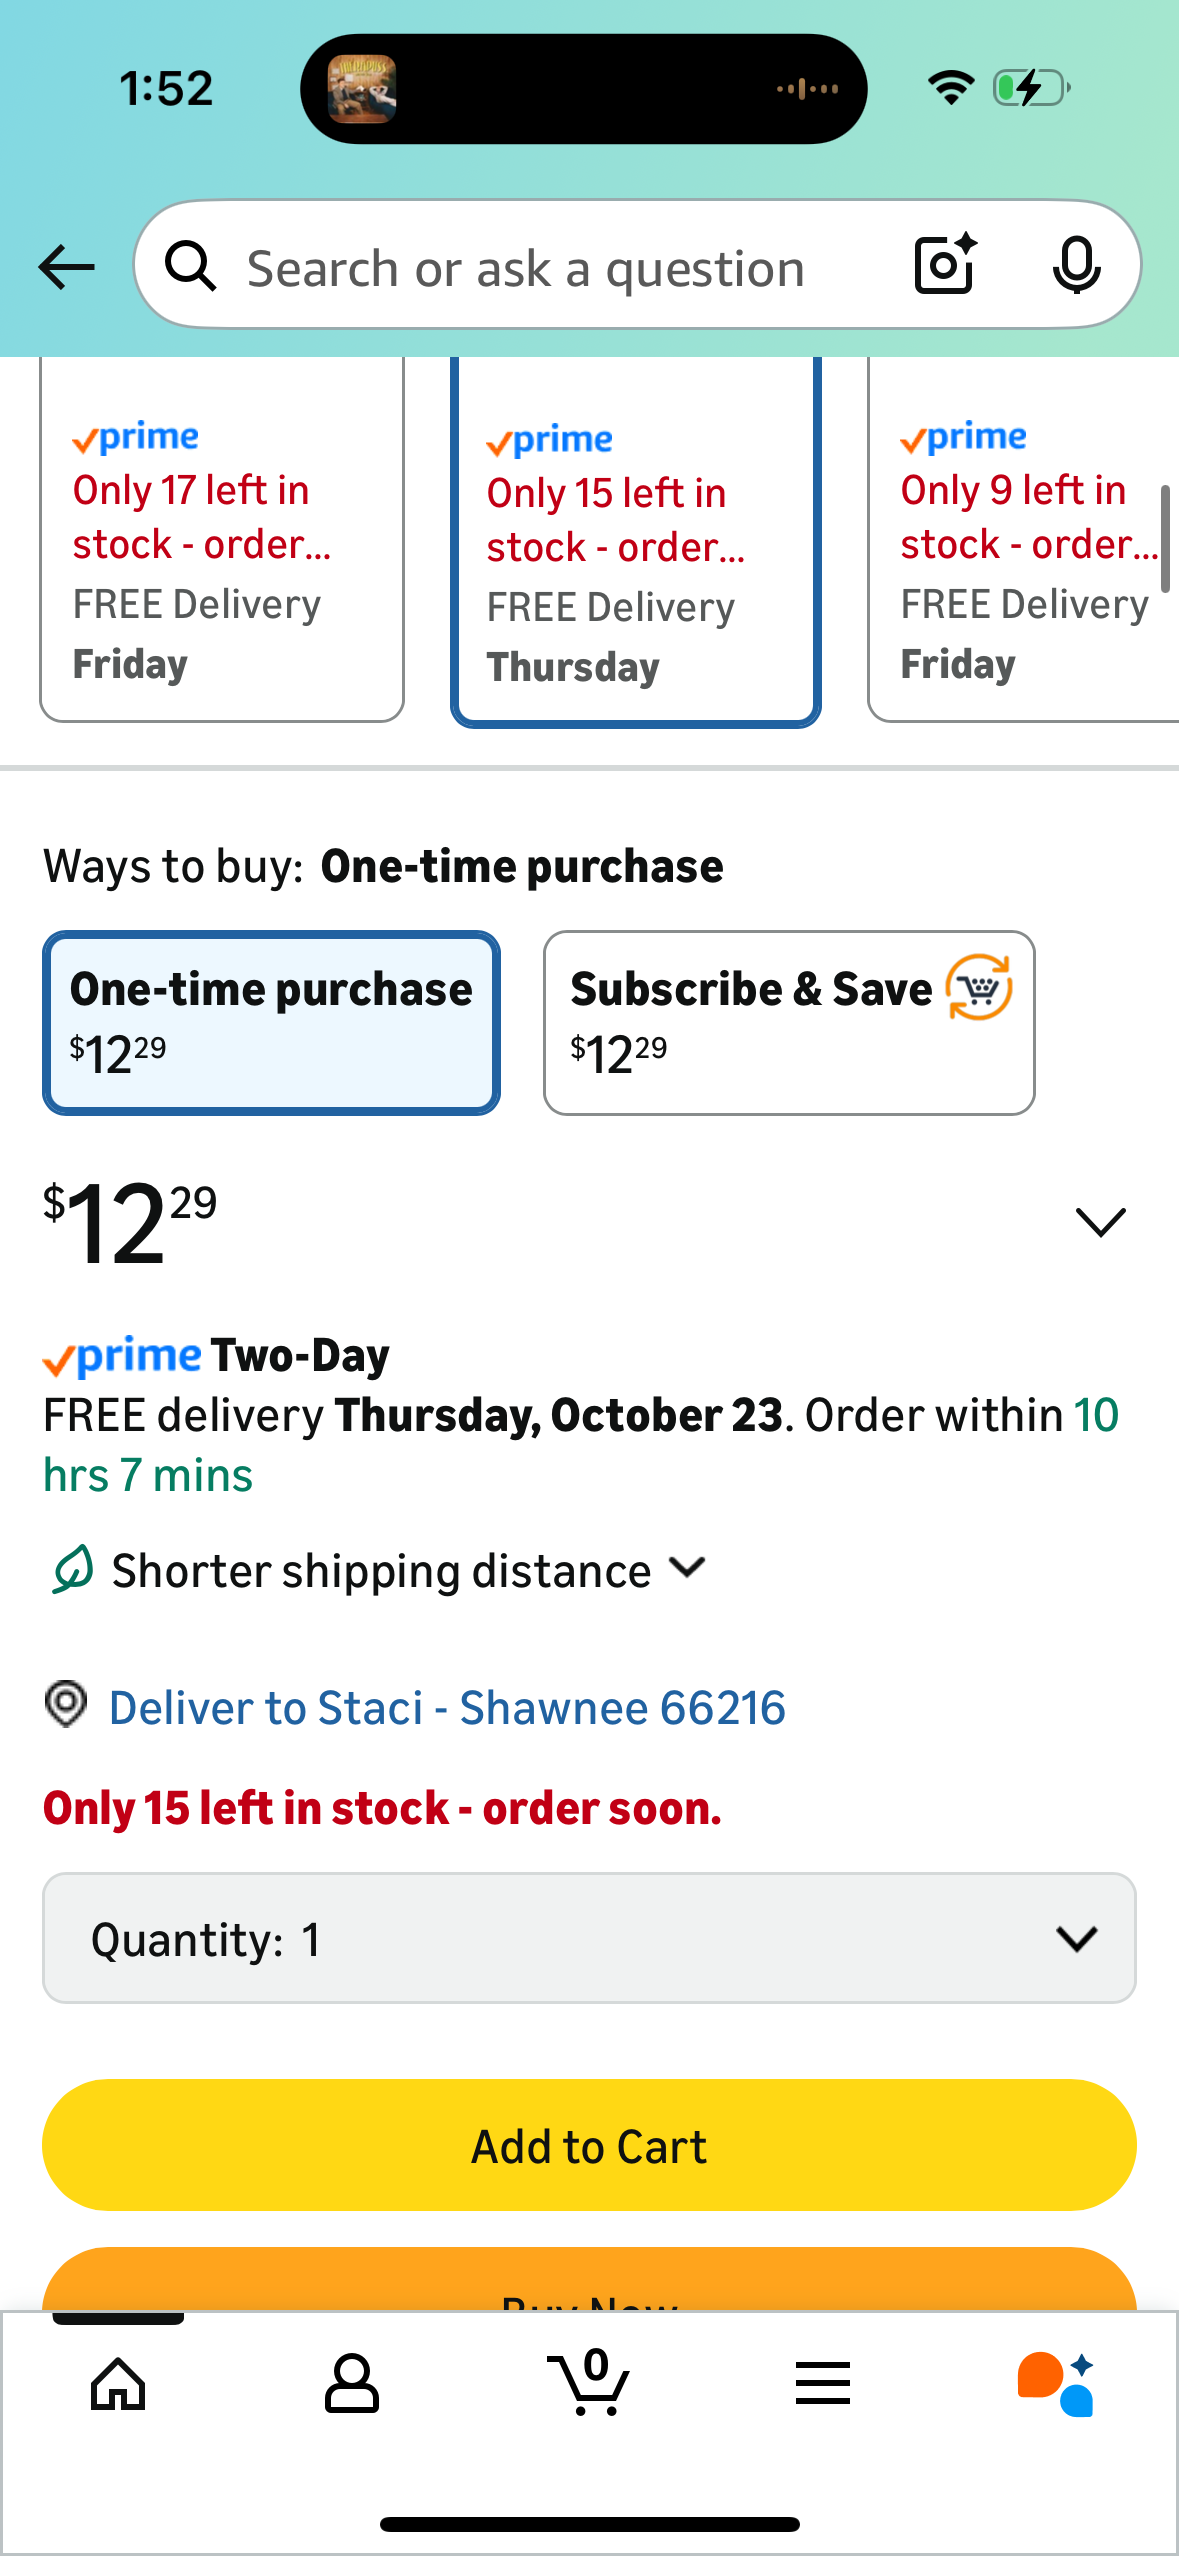Tap the microphone voice search icon
This screenshot has width=1179, height=2556.
click(x=1076, y=265)
